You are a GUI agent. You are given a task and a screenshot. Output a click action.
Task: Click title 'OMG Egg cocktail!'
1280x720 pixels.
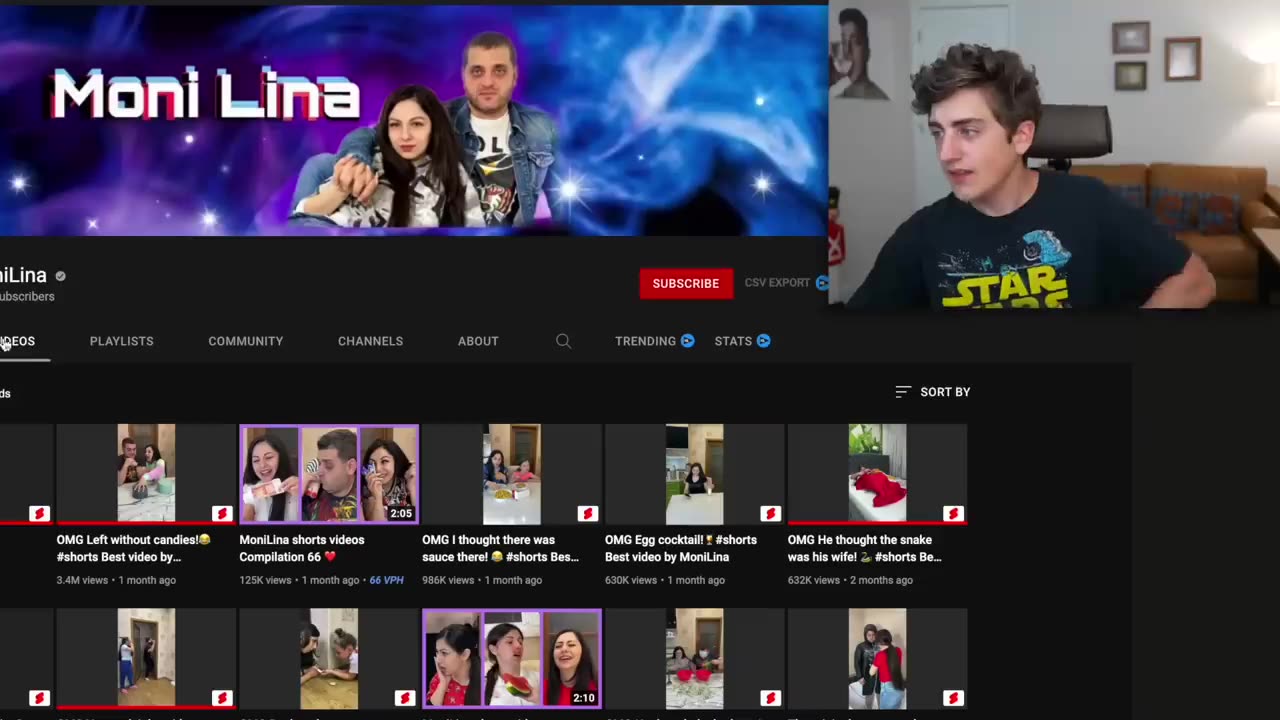pos(681,548)
